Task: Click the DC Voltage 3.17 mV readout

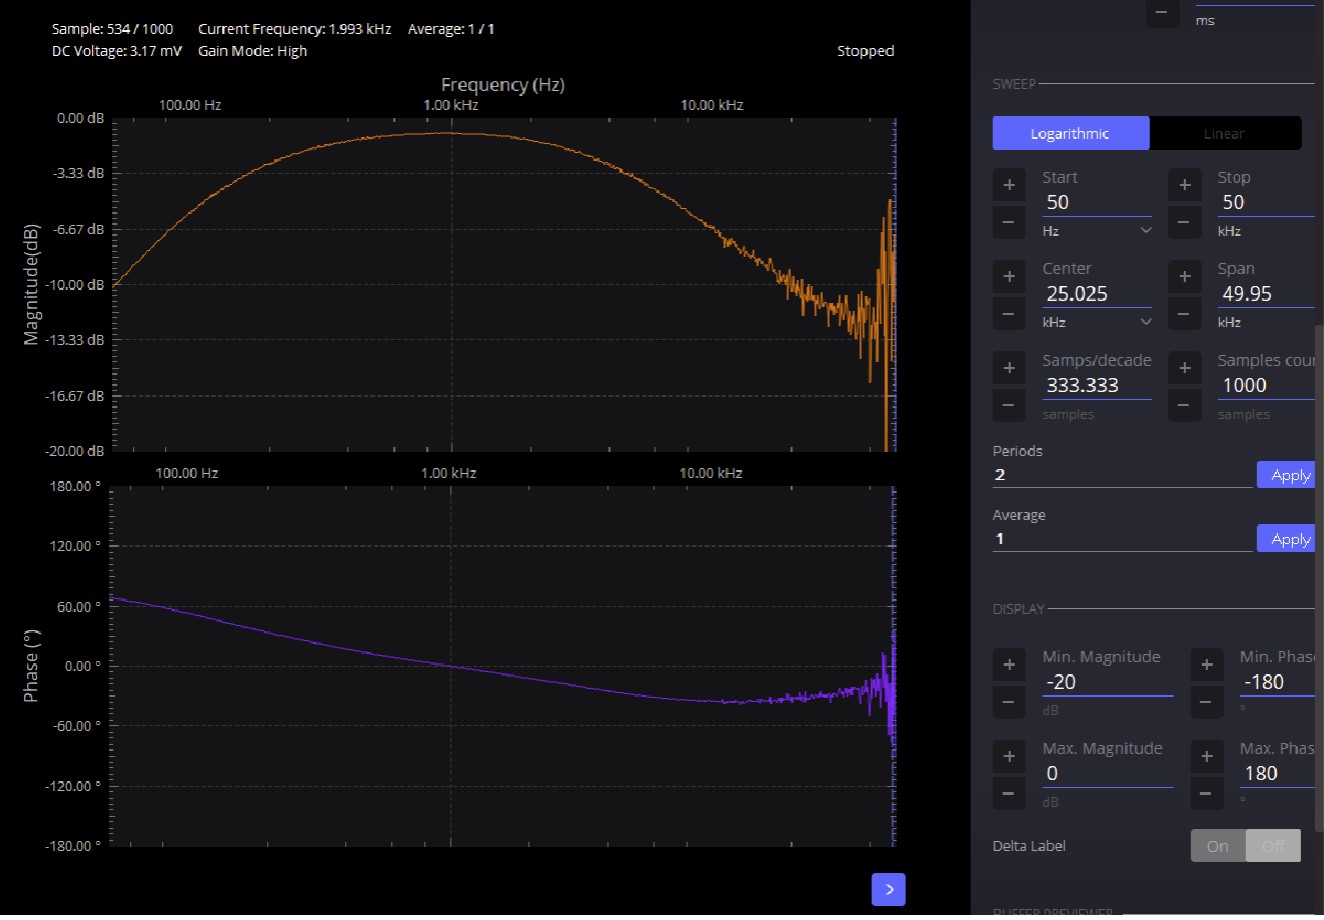Action: pyautogui.click(x=116, y=51)
